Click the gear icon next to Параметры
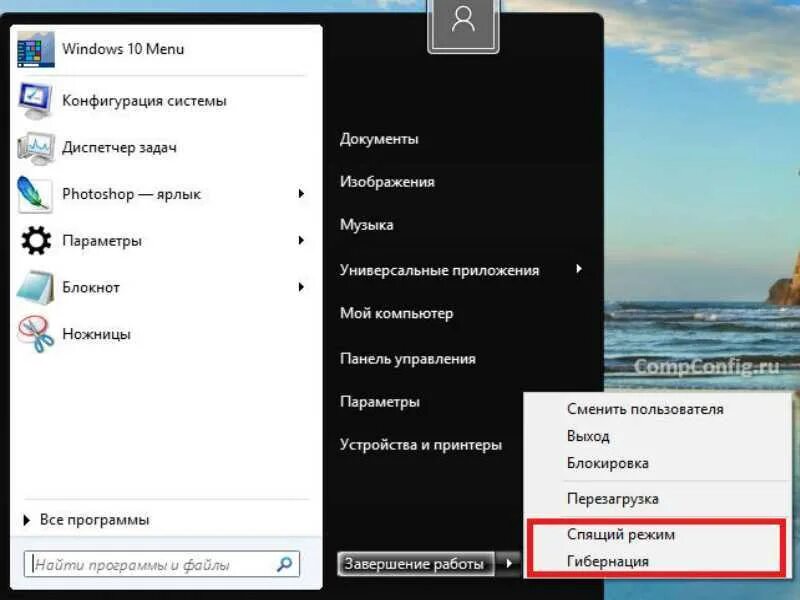This screenshot has height=600, width=800. (x=36, y=240)
